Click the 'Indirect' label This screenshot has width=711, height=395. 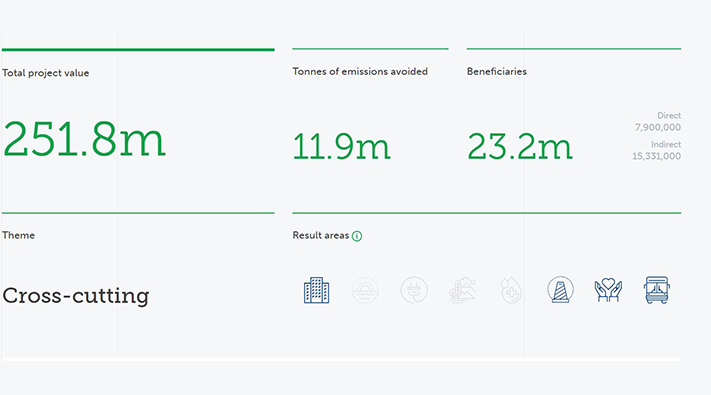coord(666,144)
